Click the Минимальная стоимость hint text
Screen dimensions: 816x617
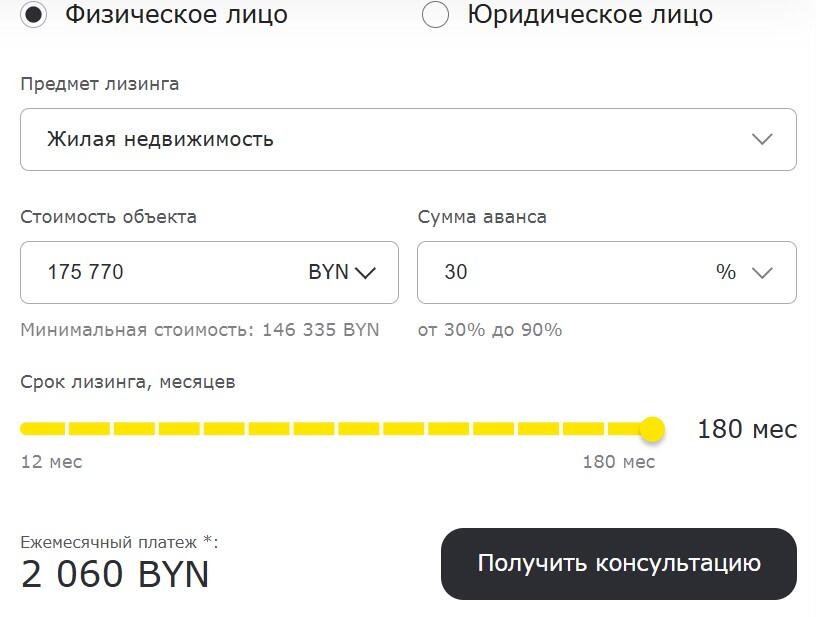point(200,330)
